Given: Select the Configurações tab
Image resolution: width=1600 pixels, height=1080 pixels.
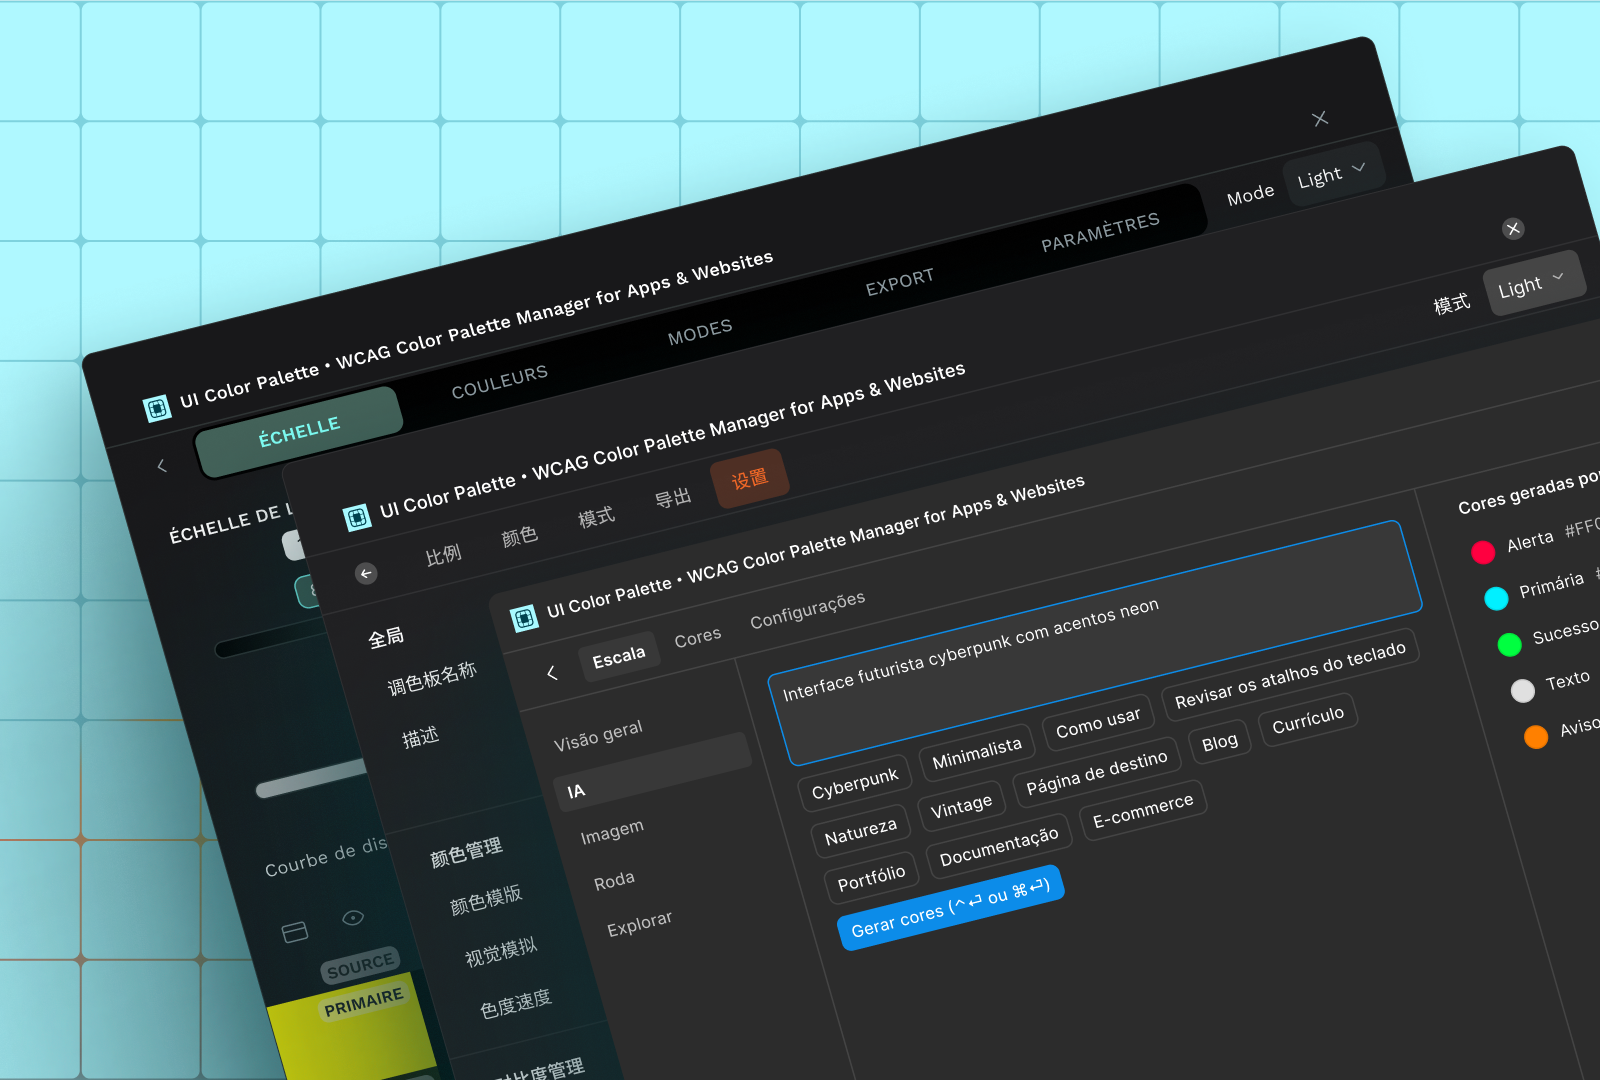Looking at the screenshot, I should click(x=807, y=610).
